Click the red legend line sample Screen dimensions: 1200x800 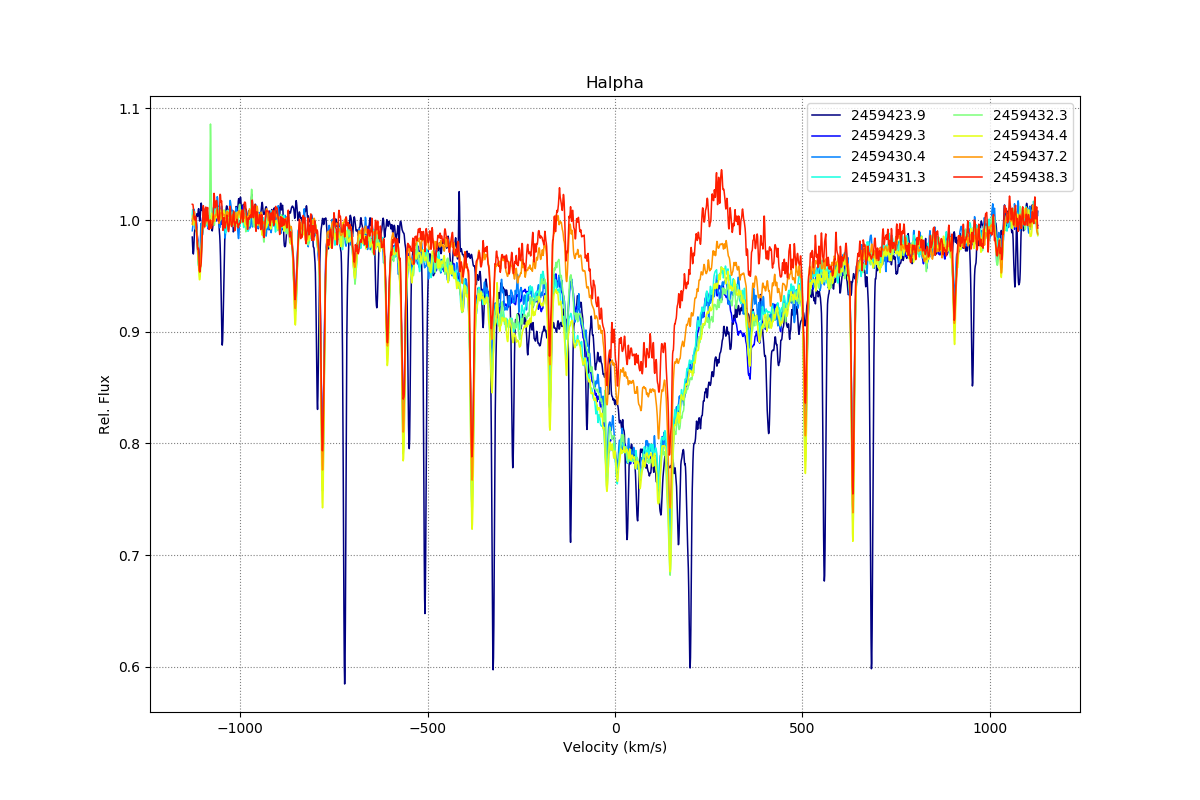point(970,178)
